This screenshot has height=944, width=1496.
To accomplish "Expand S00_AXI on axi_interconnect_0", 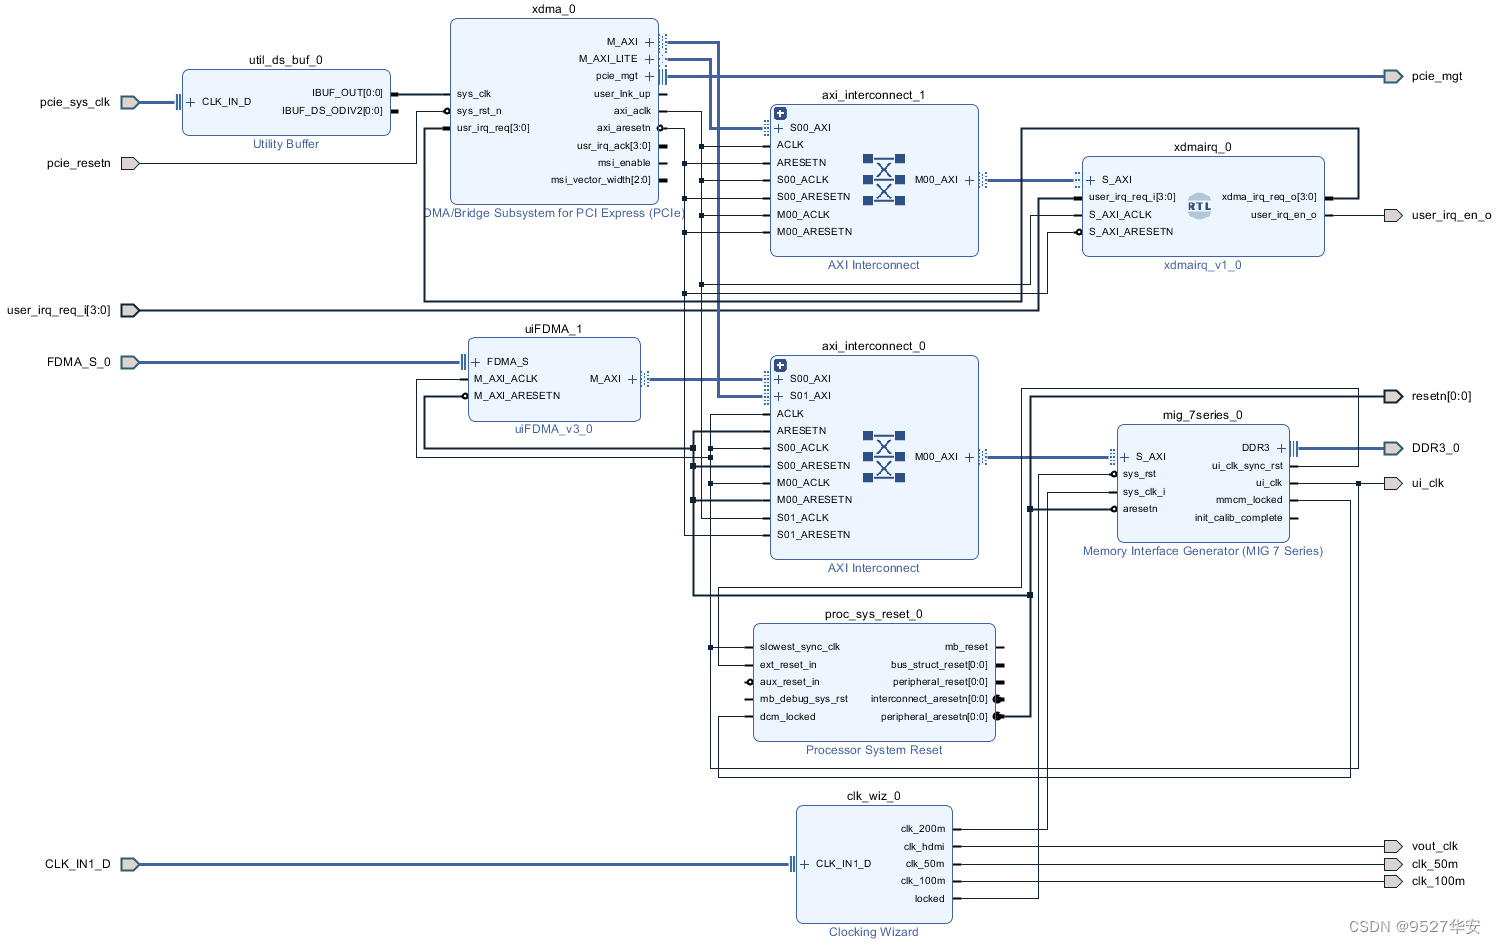I will [779, 379].
